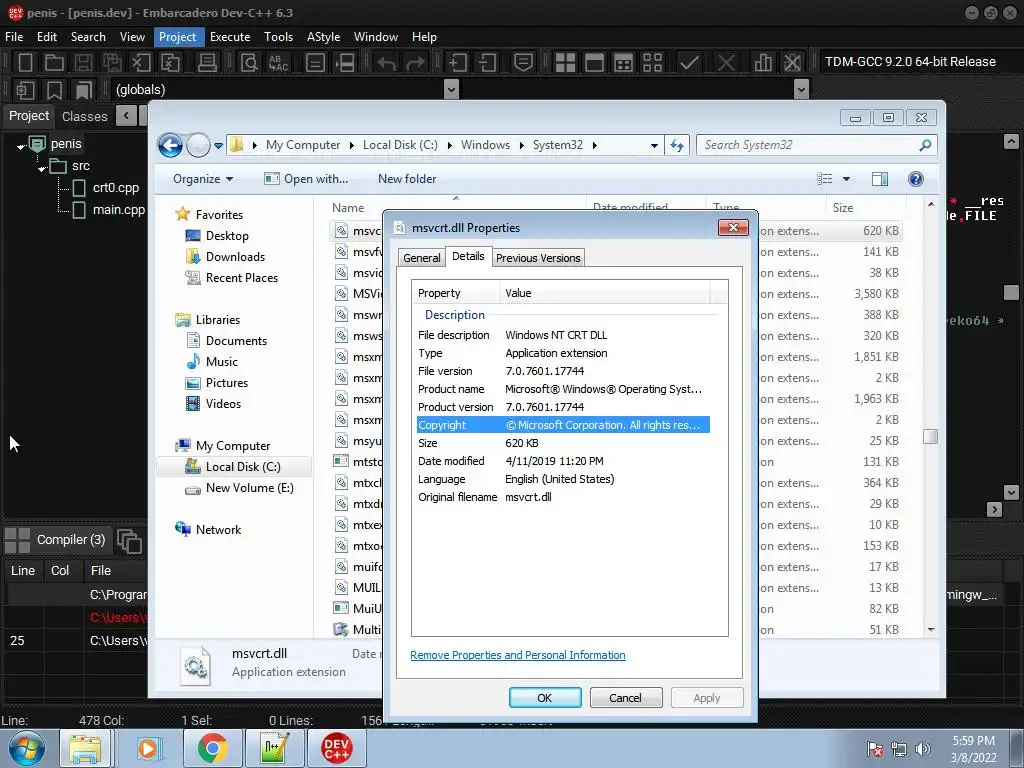
Task: Select the Compiler (3) tab
Action: tap(56, 540)
